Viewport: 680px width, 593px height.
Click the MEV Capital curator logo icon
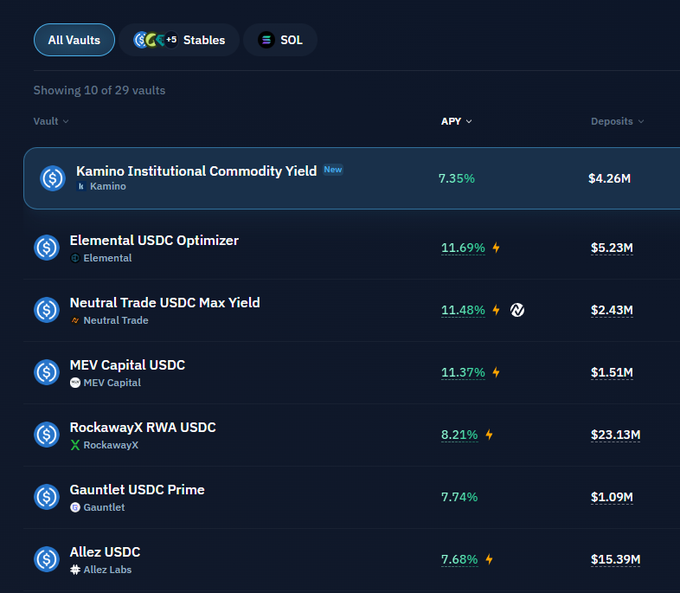point(75,383)
